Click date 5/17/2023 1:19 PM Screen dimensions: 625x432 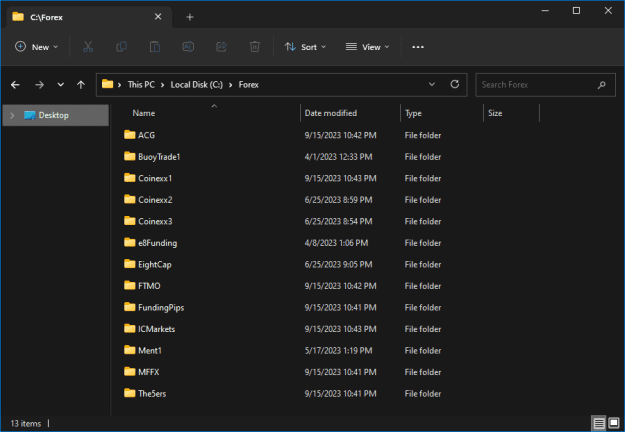(x=338, y=350)
